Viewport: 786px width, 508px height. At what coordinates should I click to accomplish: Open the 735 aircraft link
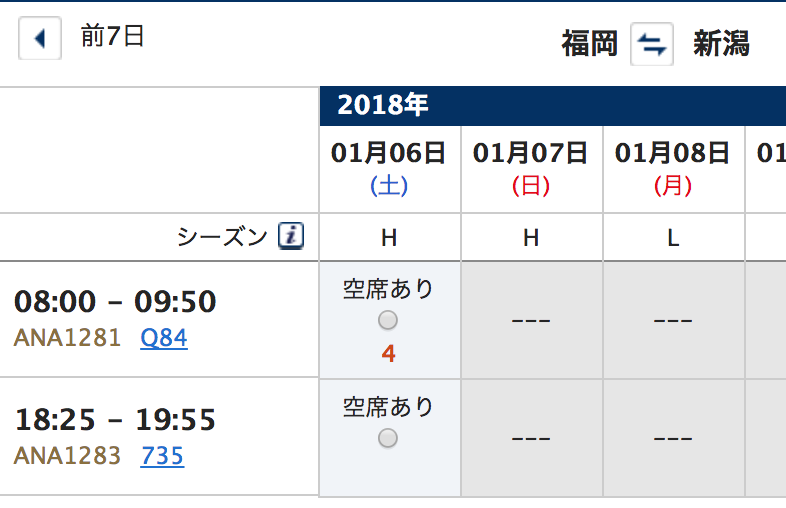coord(162,456)
